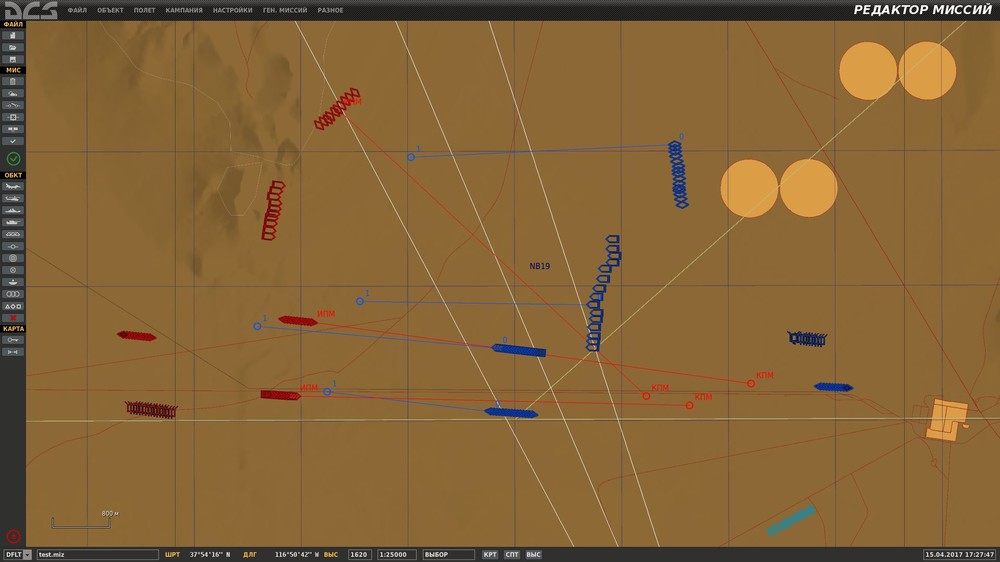Click the rightmost КПМ waypoint circle
The height and width of the screenshot is (562, 1000).
(x=751, y=383)
